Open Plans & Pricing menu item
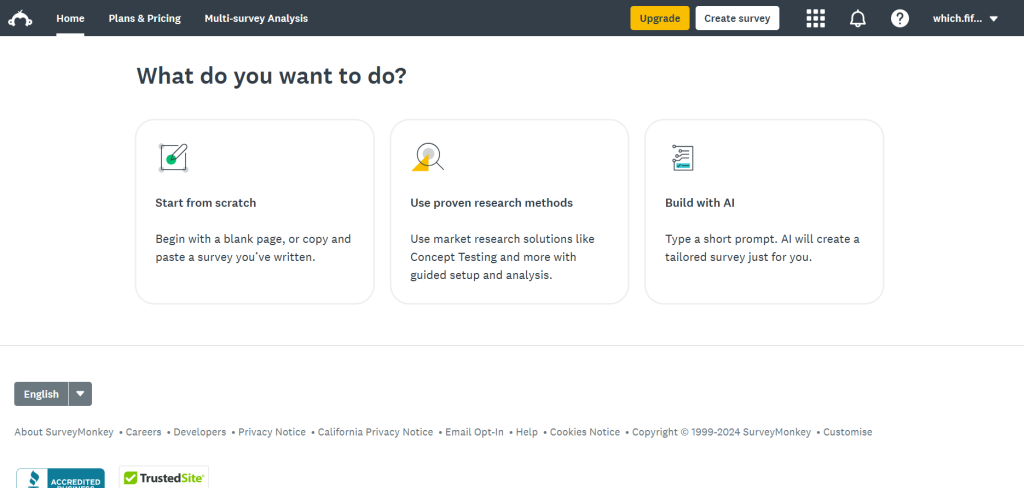Screen dimensions: 1024x488 click(144, 18)
